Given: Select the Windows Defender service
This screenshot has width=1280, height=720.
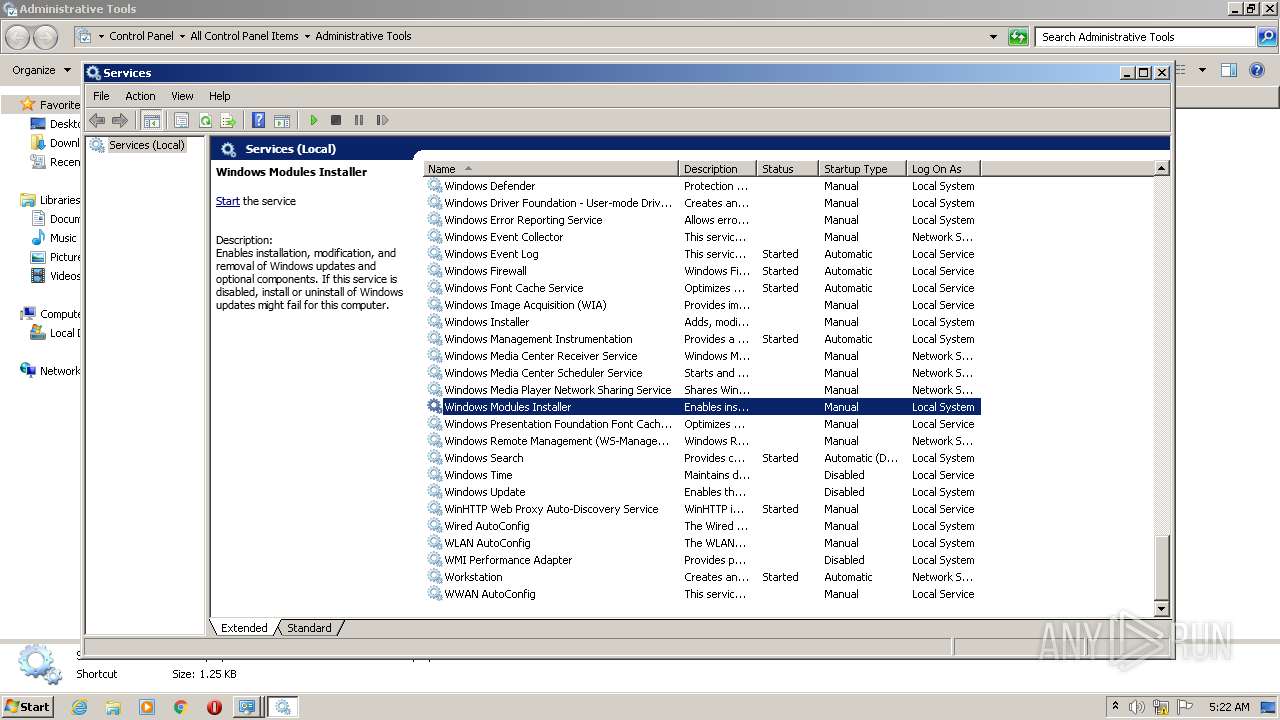Looking at the screenshot, I should 702,186.
